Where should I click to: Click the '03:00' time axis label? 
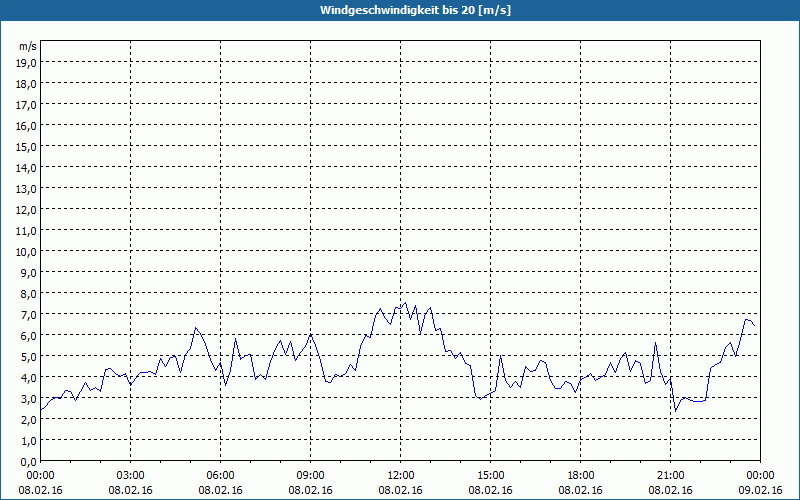pos(131,476)
